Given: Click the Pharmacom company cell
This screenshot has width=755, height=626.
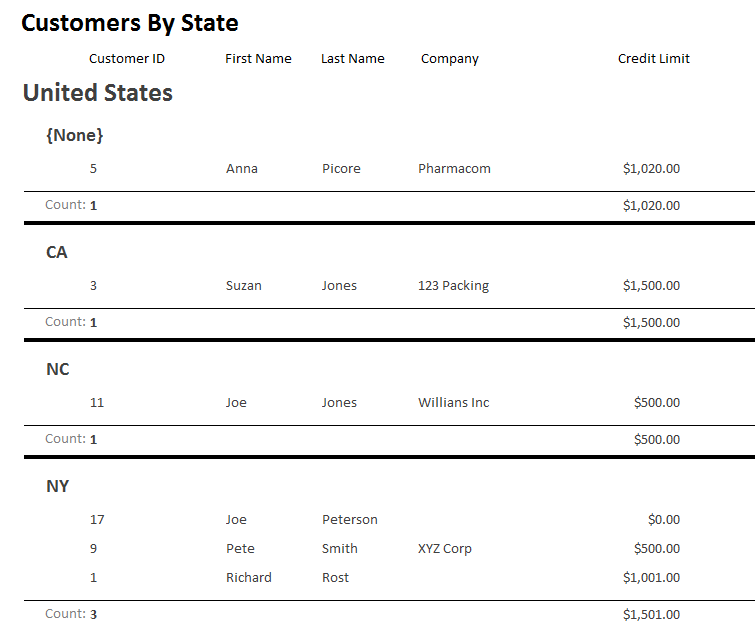Looking at the screenshot, I should coord(454,169).
